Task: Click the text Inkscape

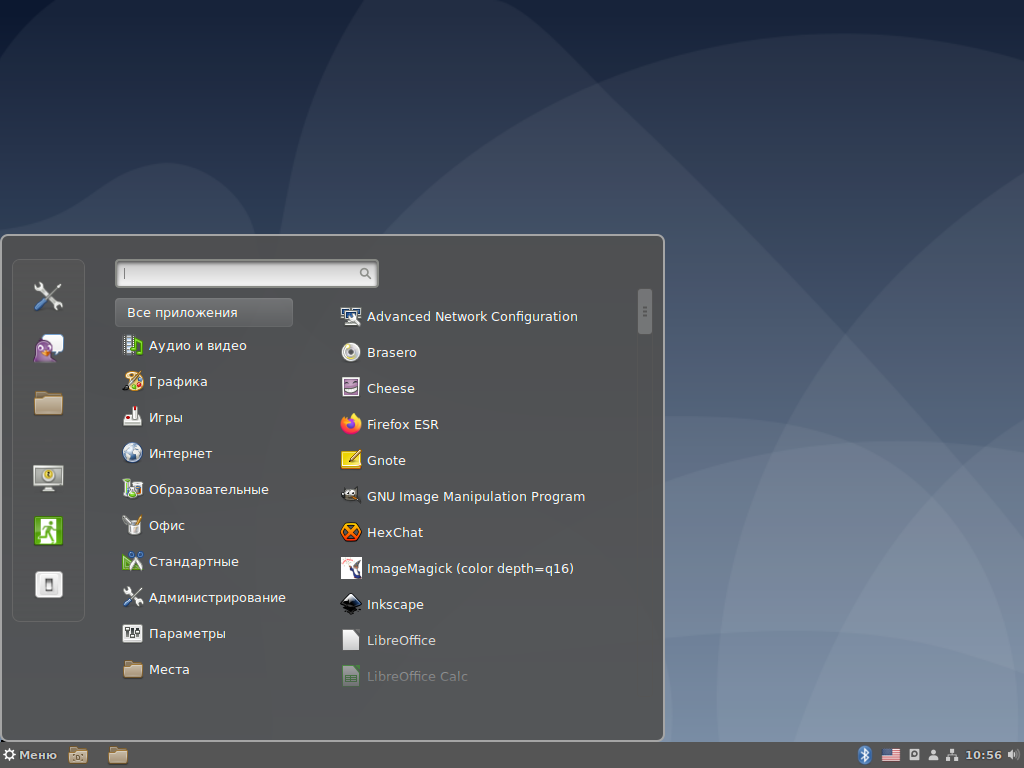Action: [395, 605]
